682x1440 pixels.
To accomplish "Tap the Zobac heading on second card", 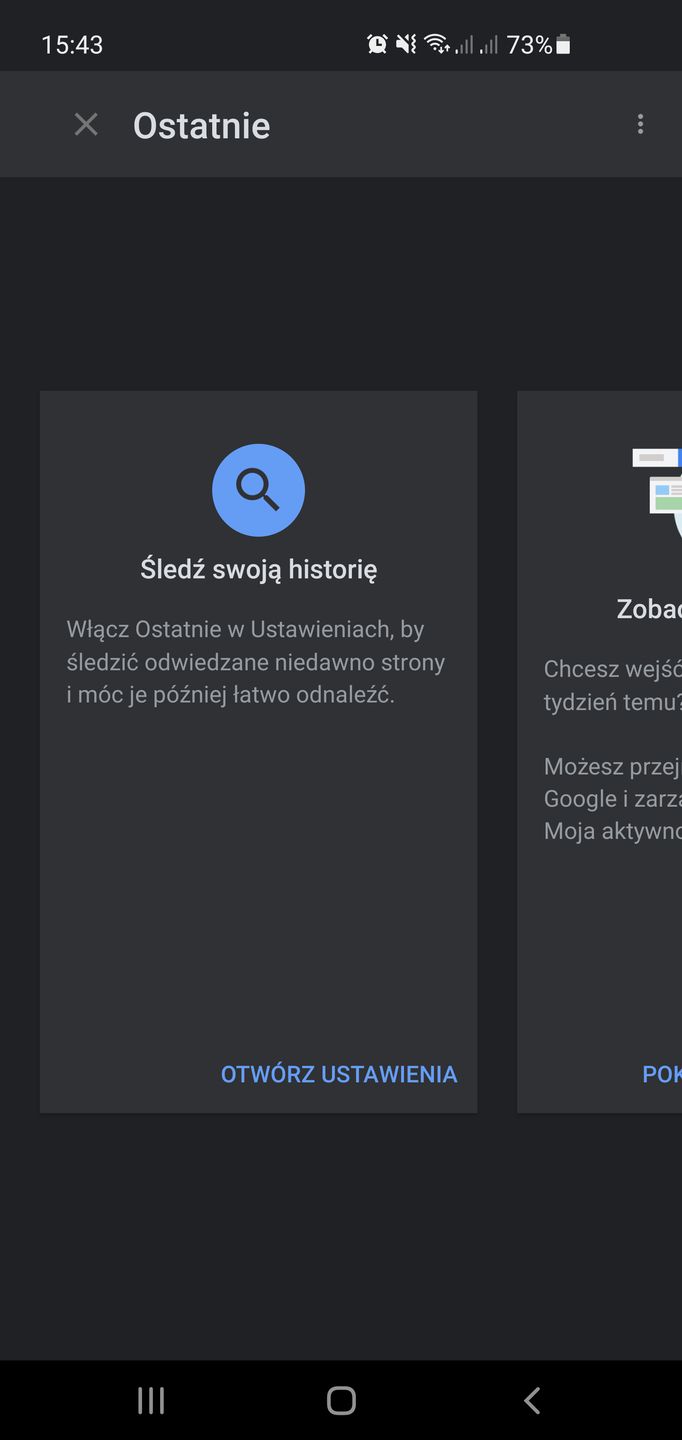I will point(649,609).
